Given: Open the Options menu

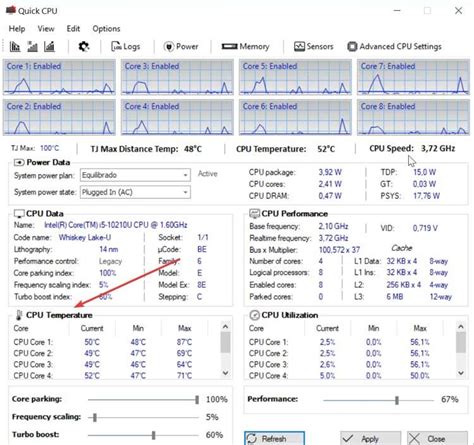Looking at the screenshot, I should (106, 29).
